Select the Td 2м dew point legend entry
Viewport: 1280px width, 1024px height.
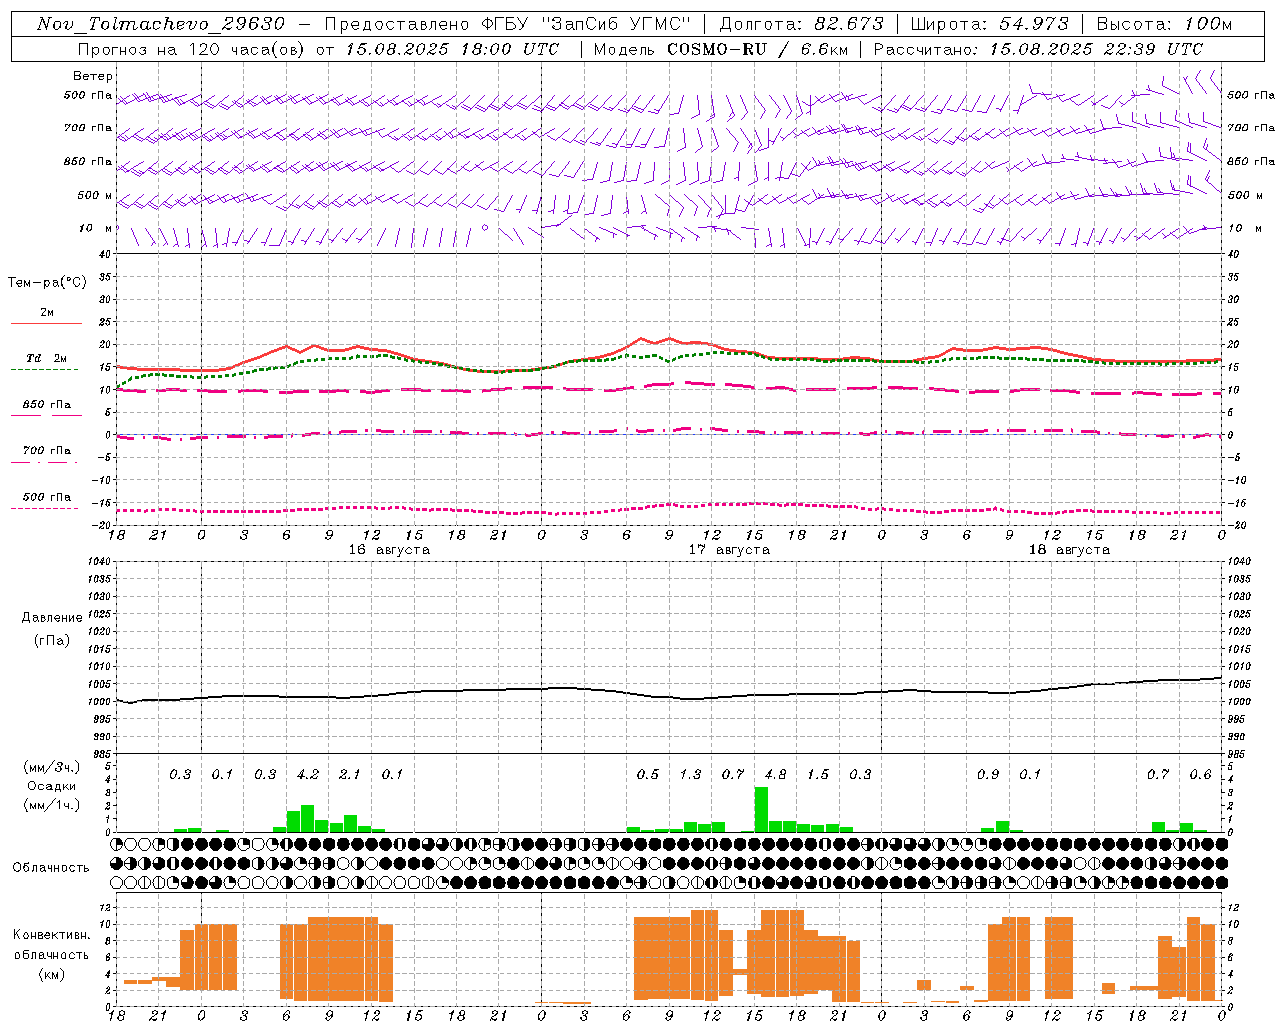[47, 358]
